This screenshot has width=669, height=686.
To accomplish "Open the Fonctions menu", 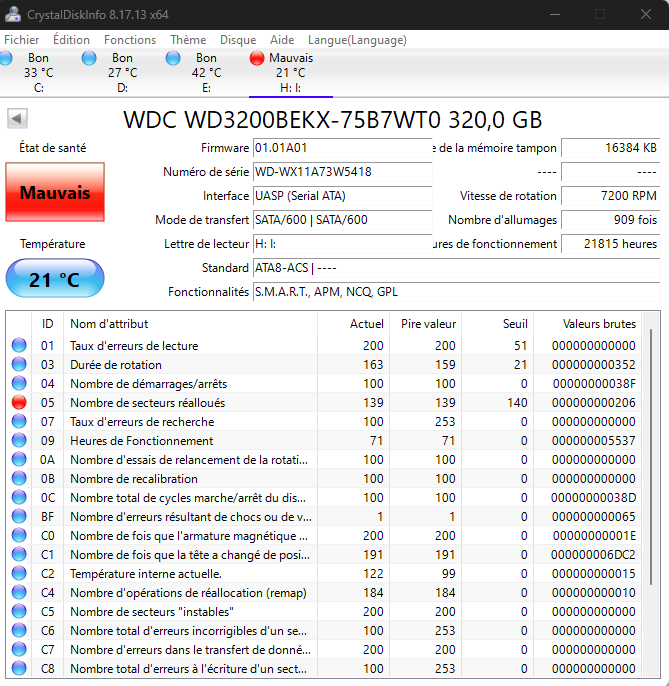I will point(130,40).
